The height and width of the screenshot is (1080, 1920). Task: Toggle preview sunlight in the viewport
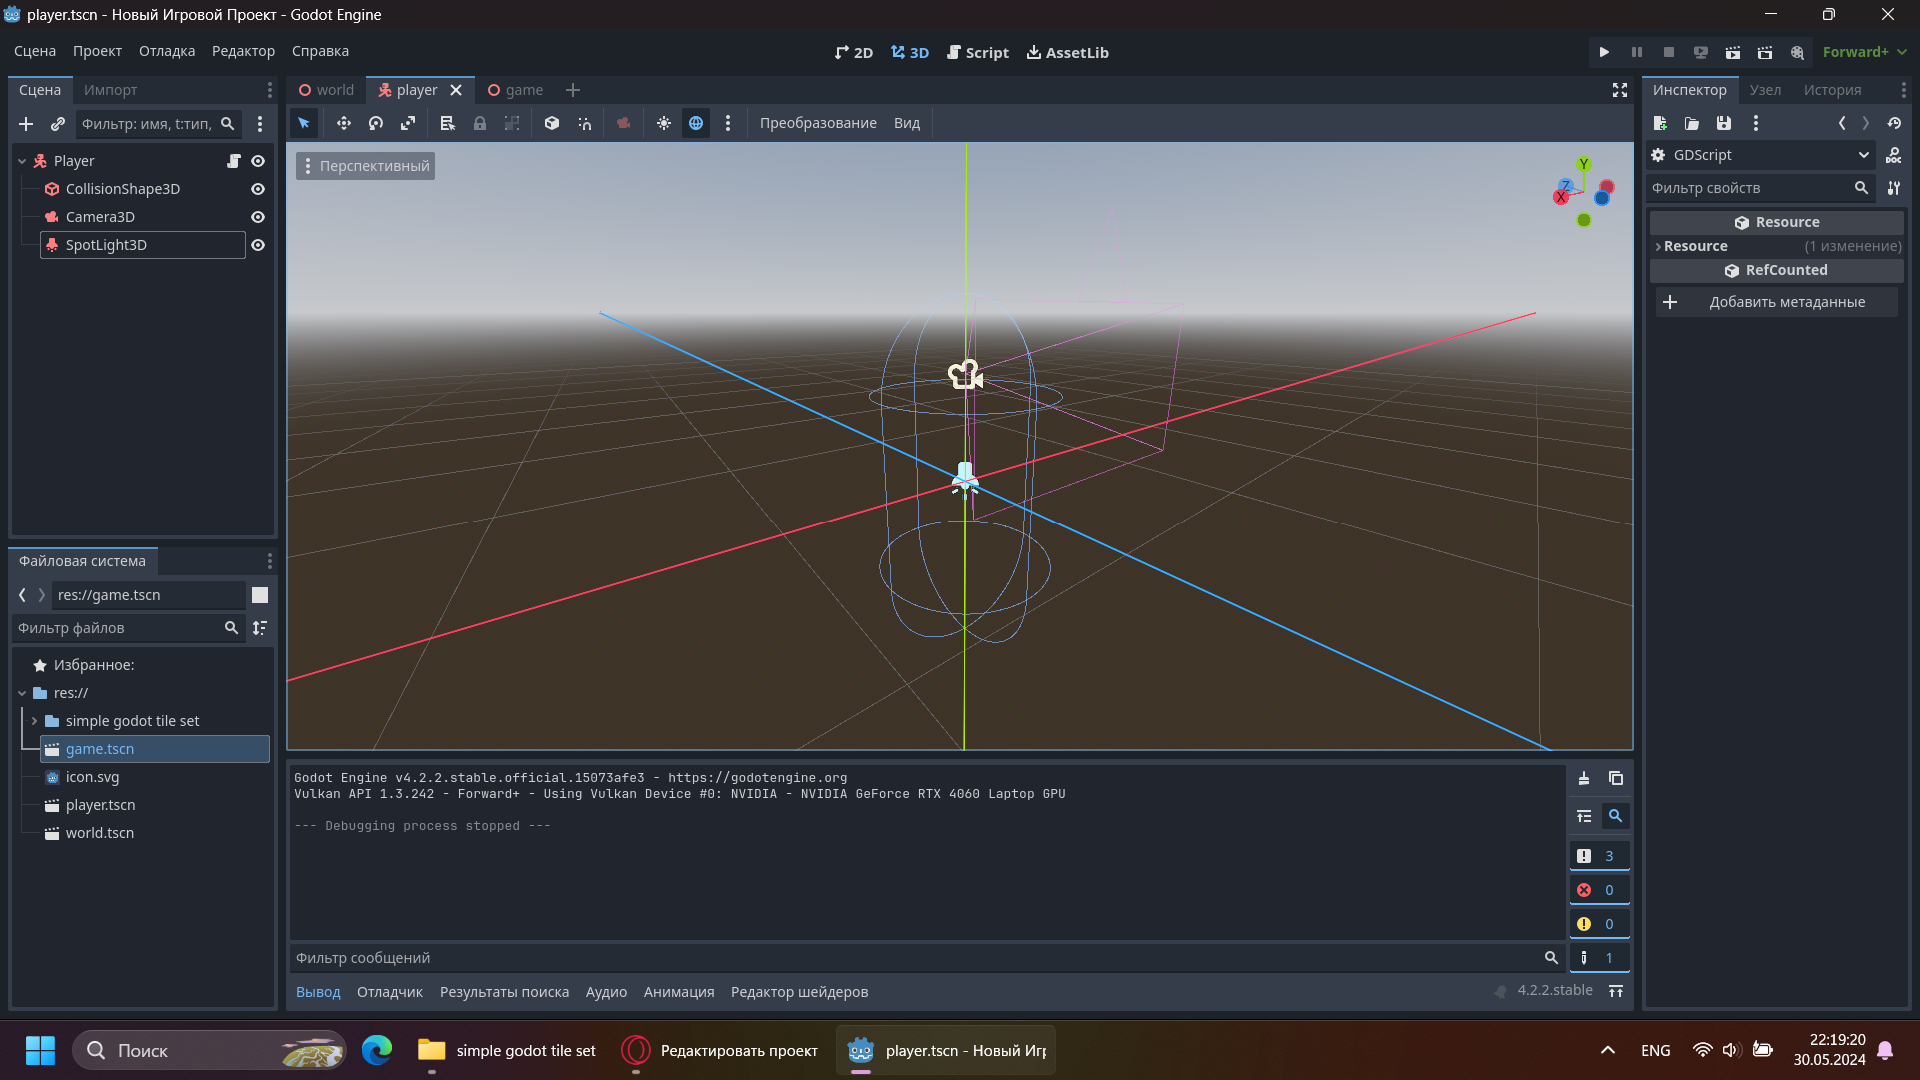(x=664, y=123)
